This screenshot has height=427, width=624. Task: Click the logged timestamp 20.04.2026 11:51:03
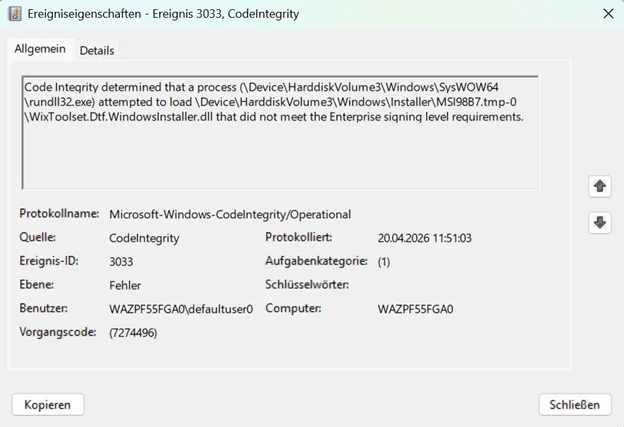[x=425, y=238]
